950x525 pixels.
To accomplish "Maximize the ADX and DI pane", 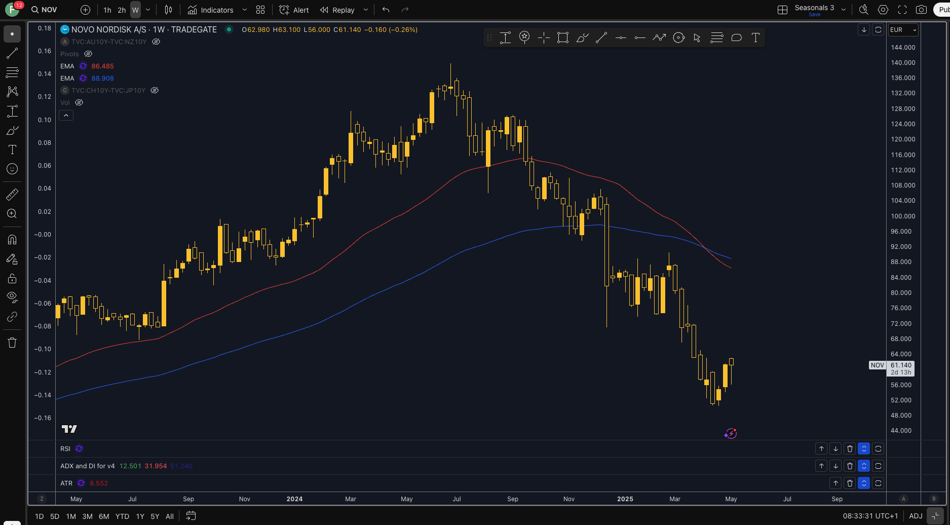I will [878, 466].
